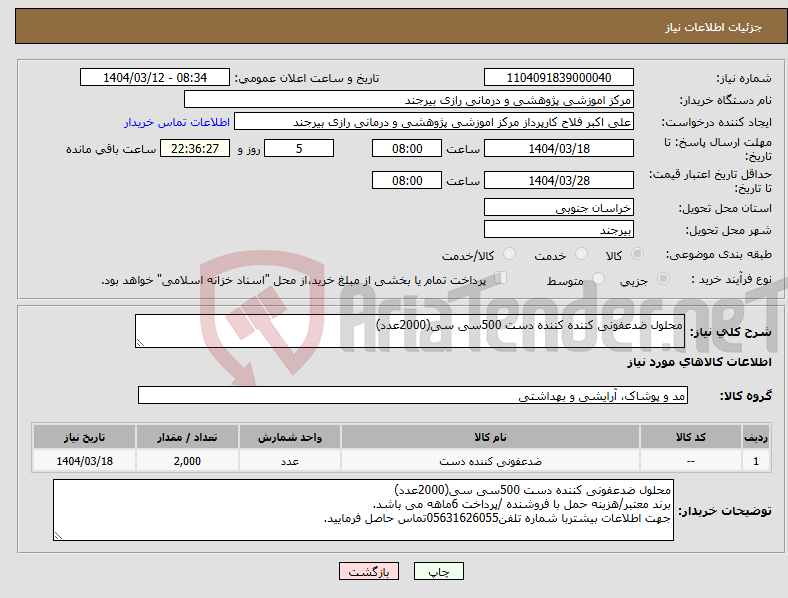Toggle the Islamic treasury payment checkbox
The width and height of the screenshot is (788, 598).
coord(501,278)
